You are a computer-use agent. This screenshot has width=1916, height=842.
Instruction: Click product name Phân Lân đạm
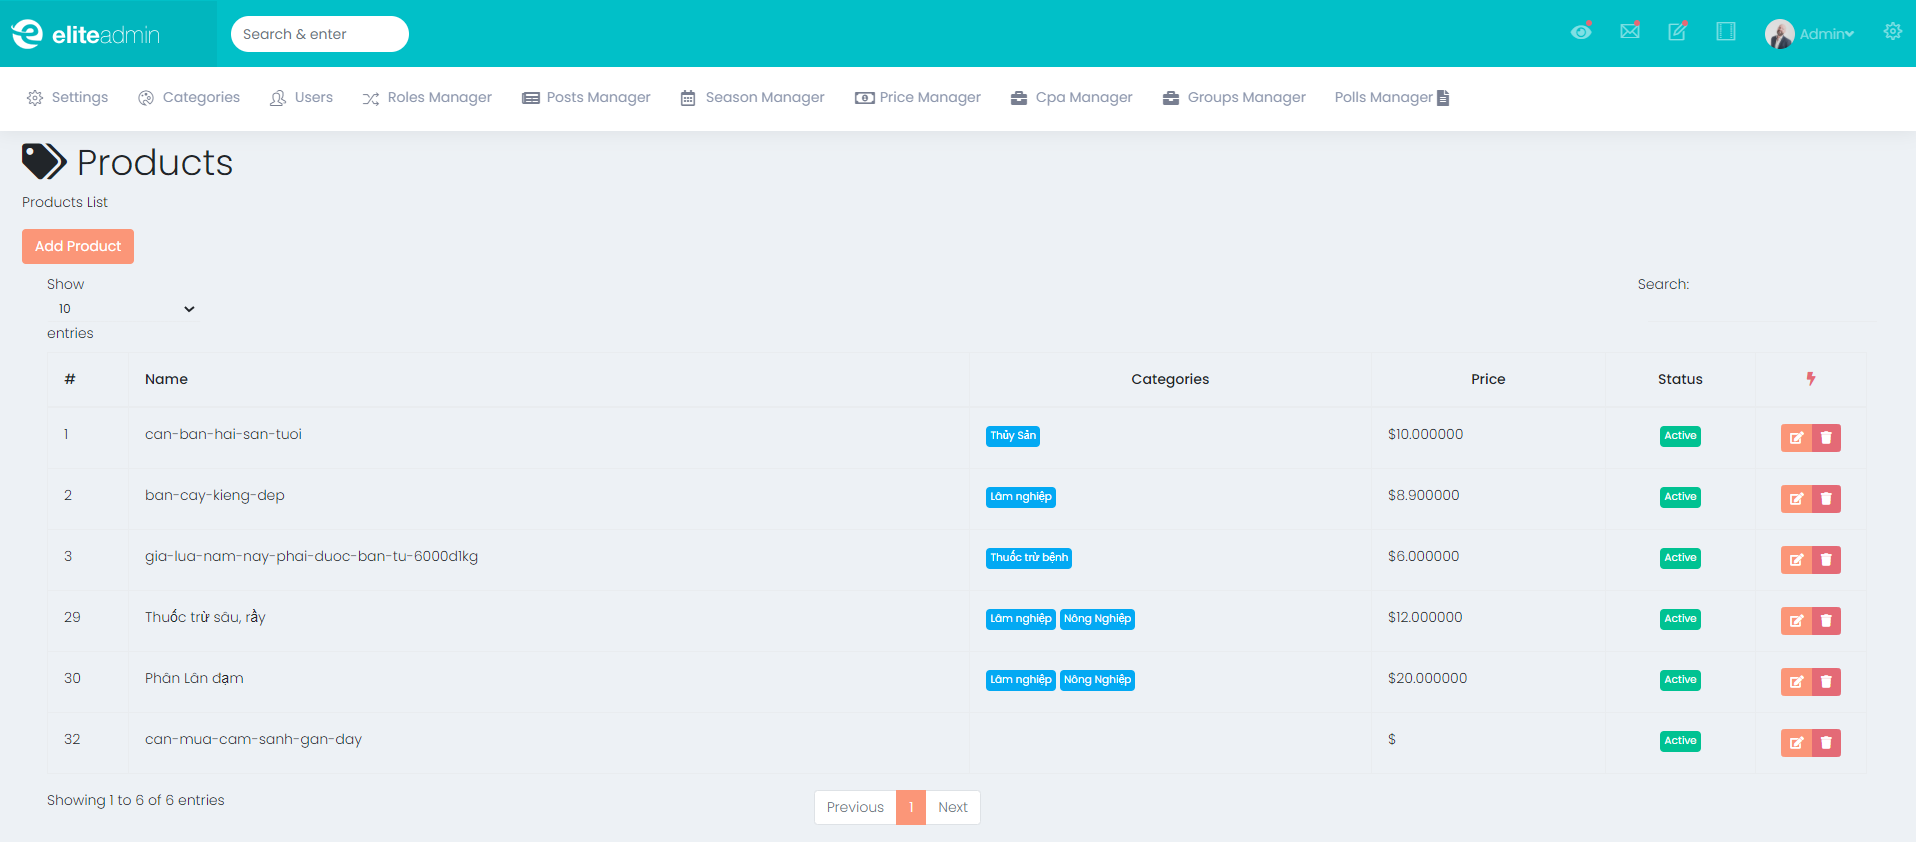(x=194, y=678)
